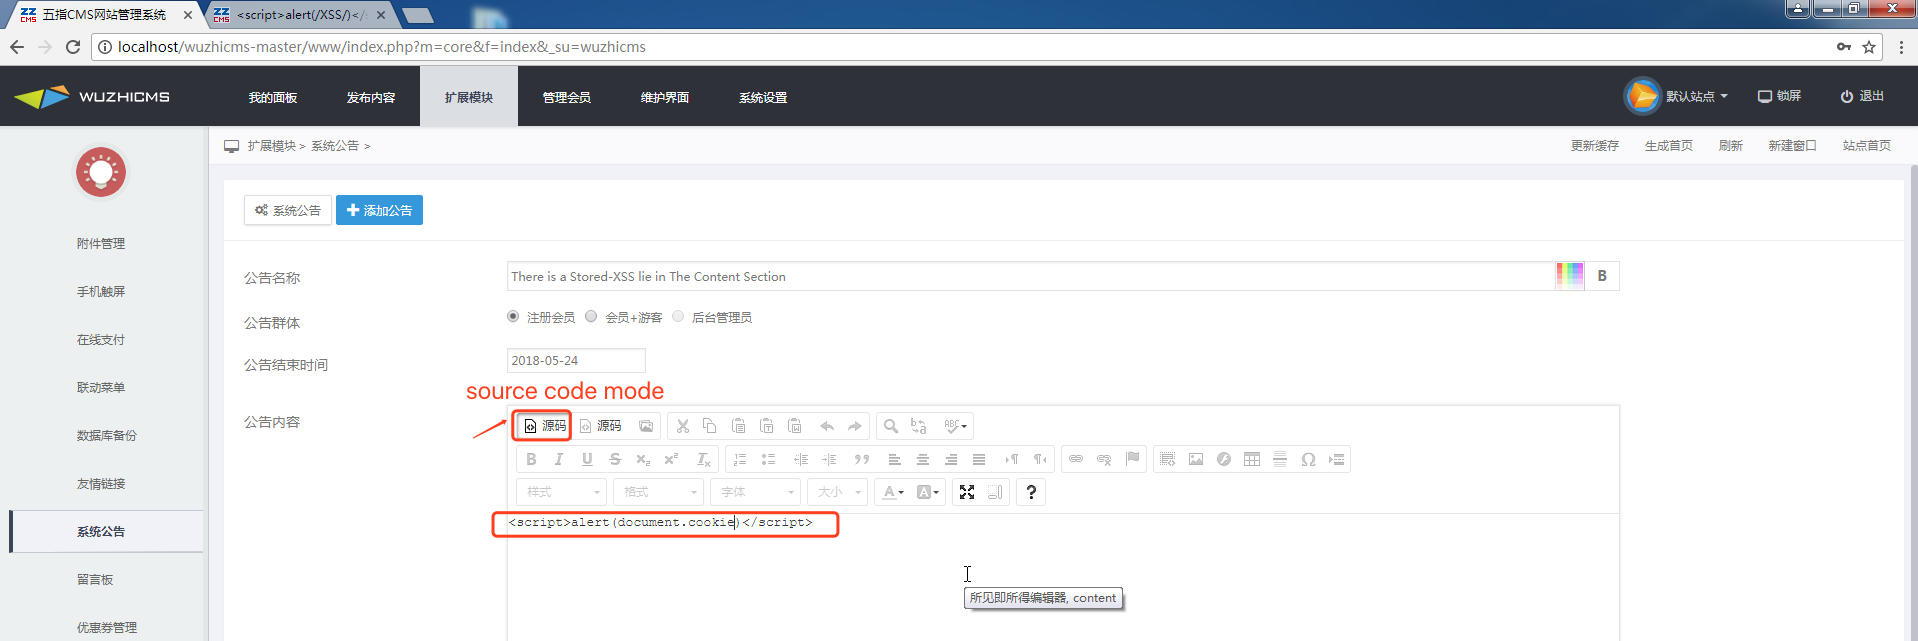Insert an image via editor toolbar
Image resolution: width=1918 pixels, height=641 pixels.
pyautogui.click(x=1196, y=459)
